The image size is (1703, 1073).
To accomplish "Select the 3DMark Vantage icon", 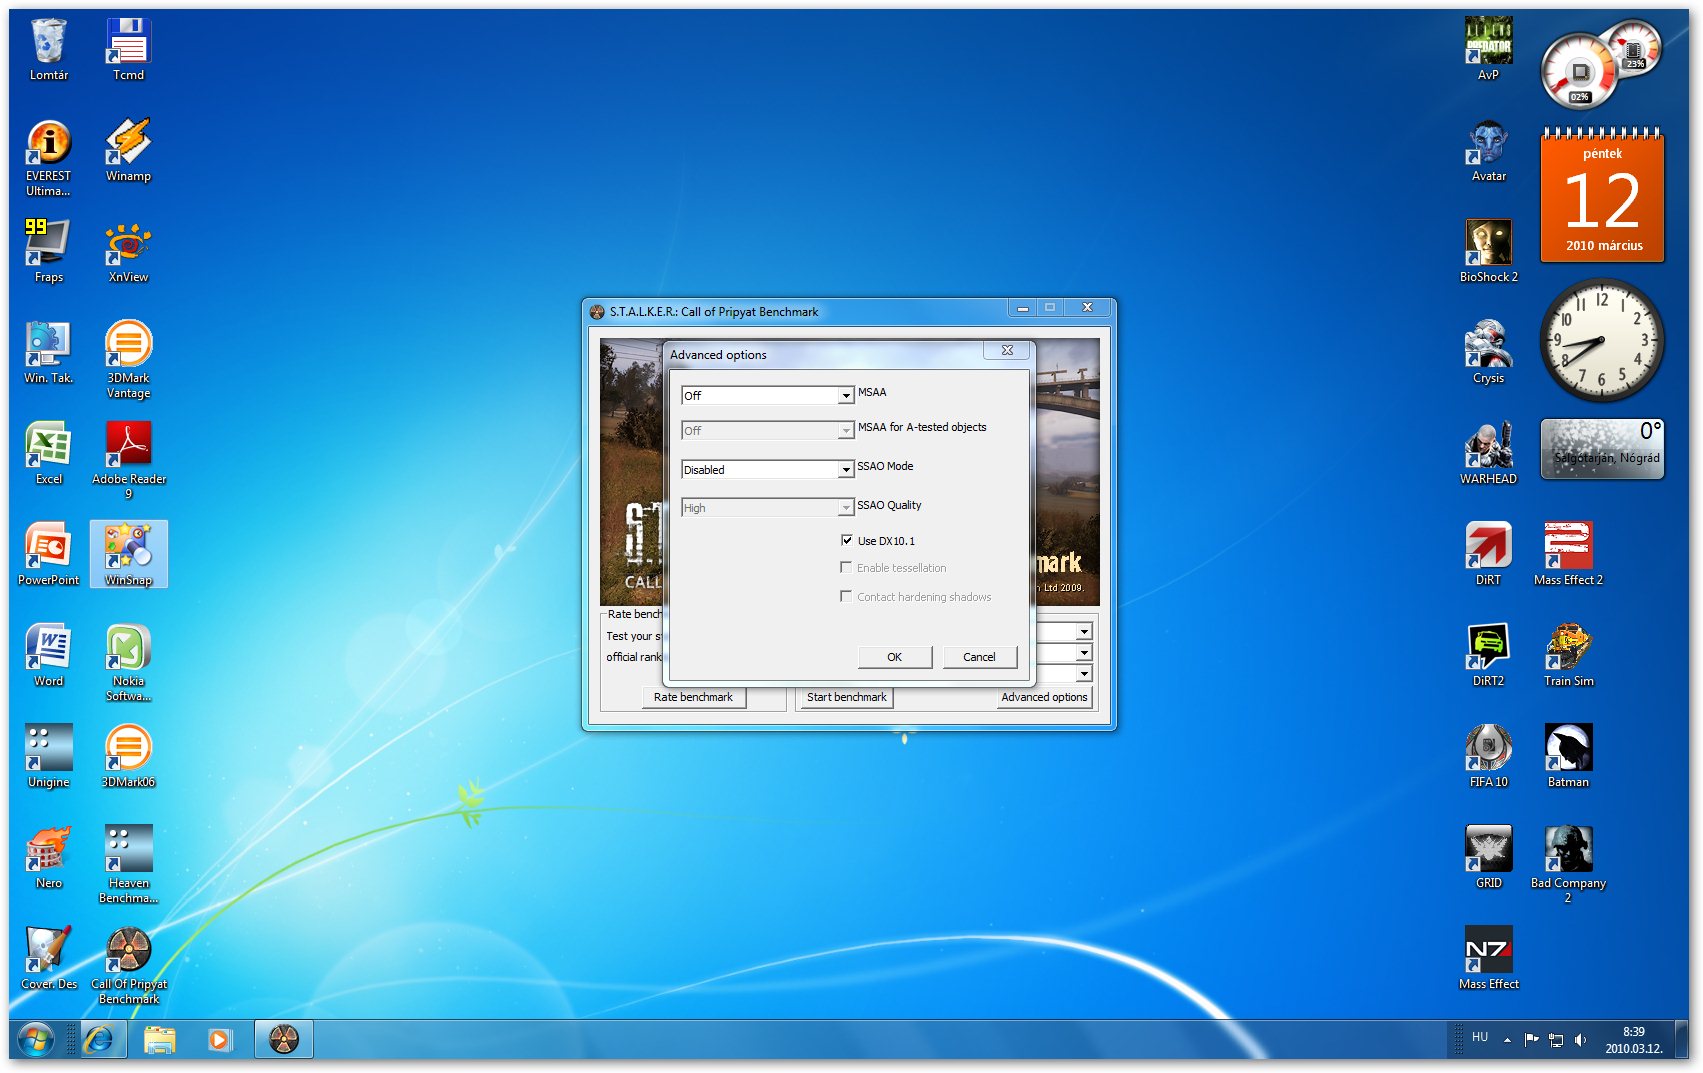I will coord(128,359).
